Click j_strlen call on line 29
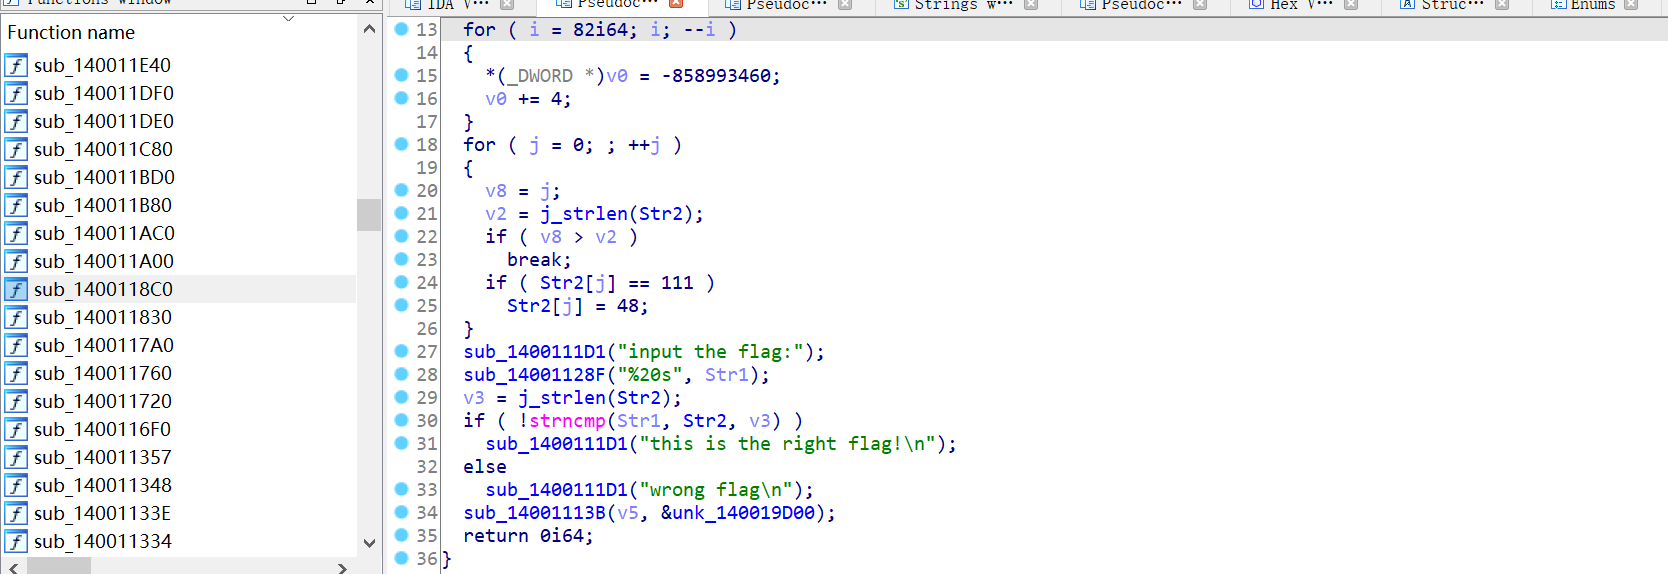 tap(562, 398)
